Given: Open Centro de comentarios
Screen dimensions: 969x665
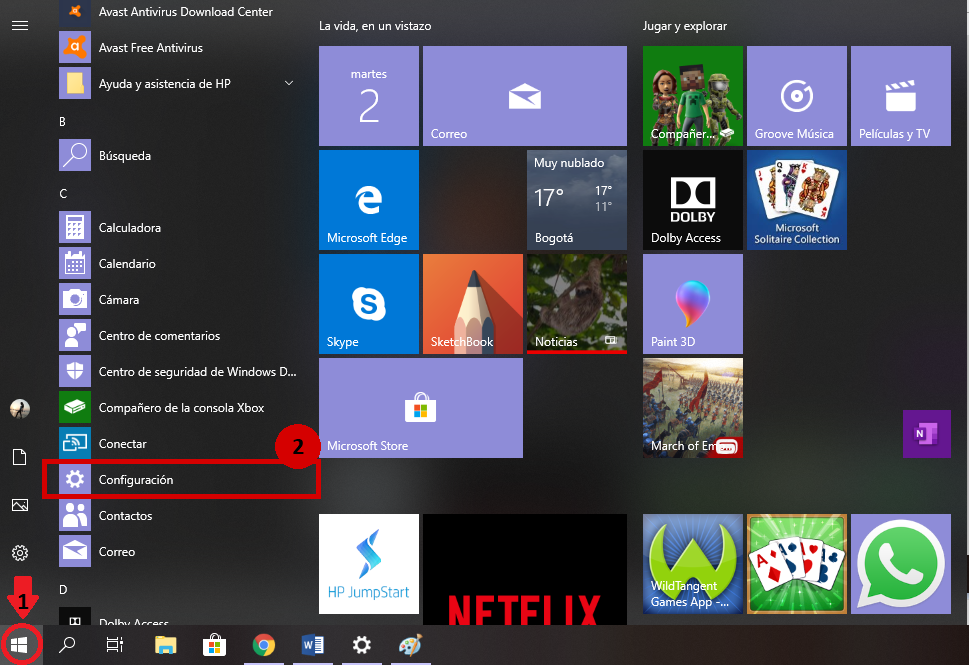Looking at the screenshot, I should (x=179, y=336).
